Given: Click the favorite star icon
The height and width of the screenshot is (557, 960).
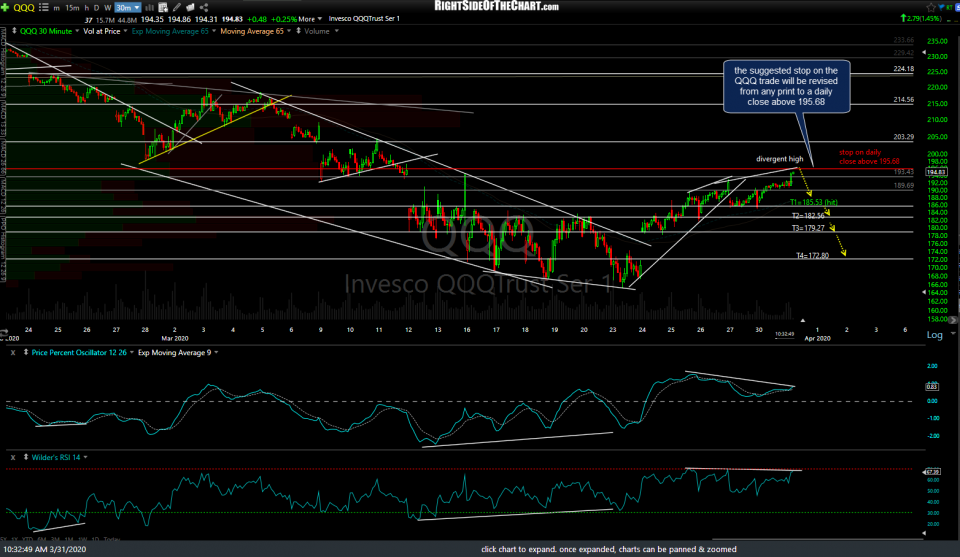Looking at the screenshot, I should pos(931,7).
